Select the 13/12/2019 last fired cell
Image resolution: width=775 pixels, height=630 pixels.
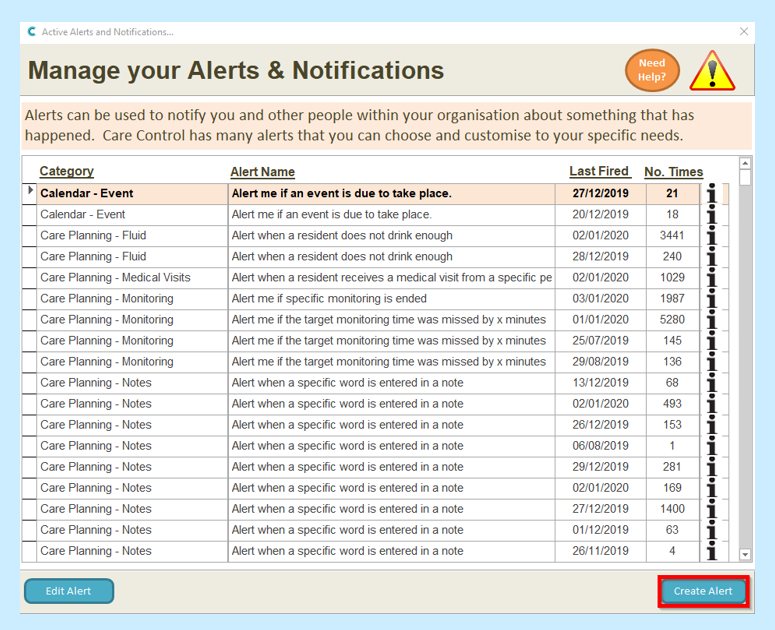coord(601,383)
